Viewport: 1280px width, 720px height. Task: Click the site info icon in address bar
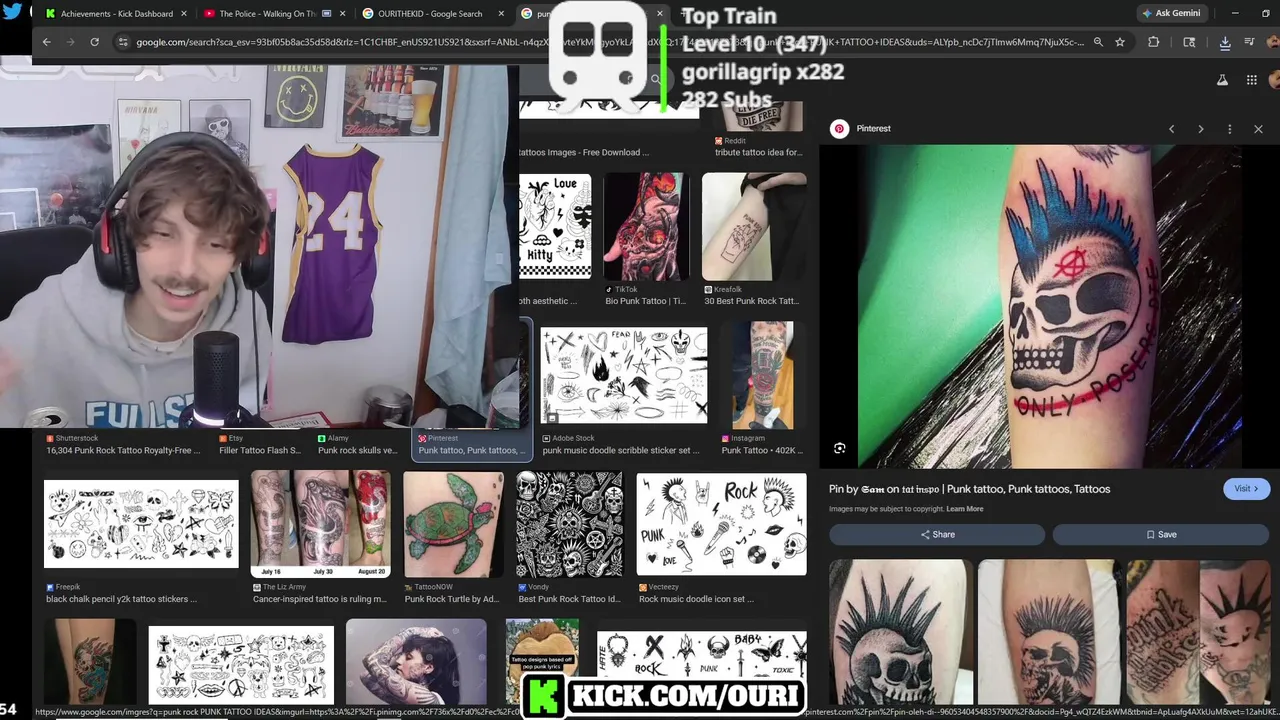coord(122,42)
